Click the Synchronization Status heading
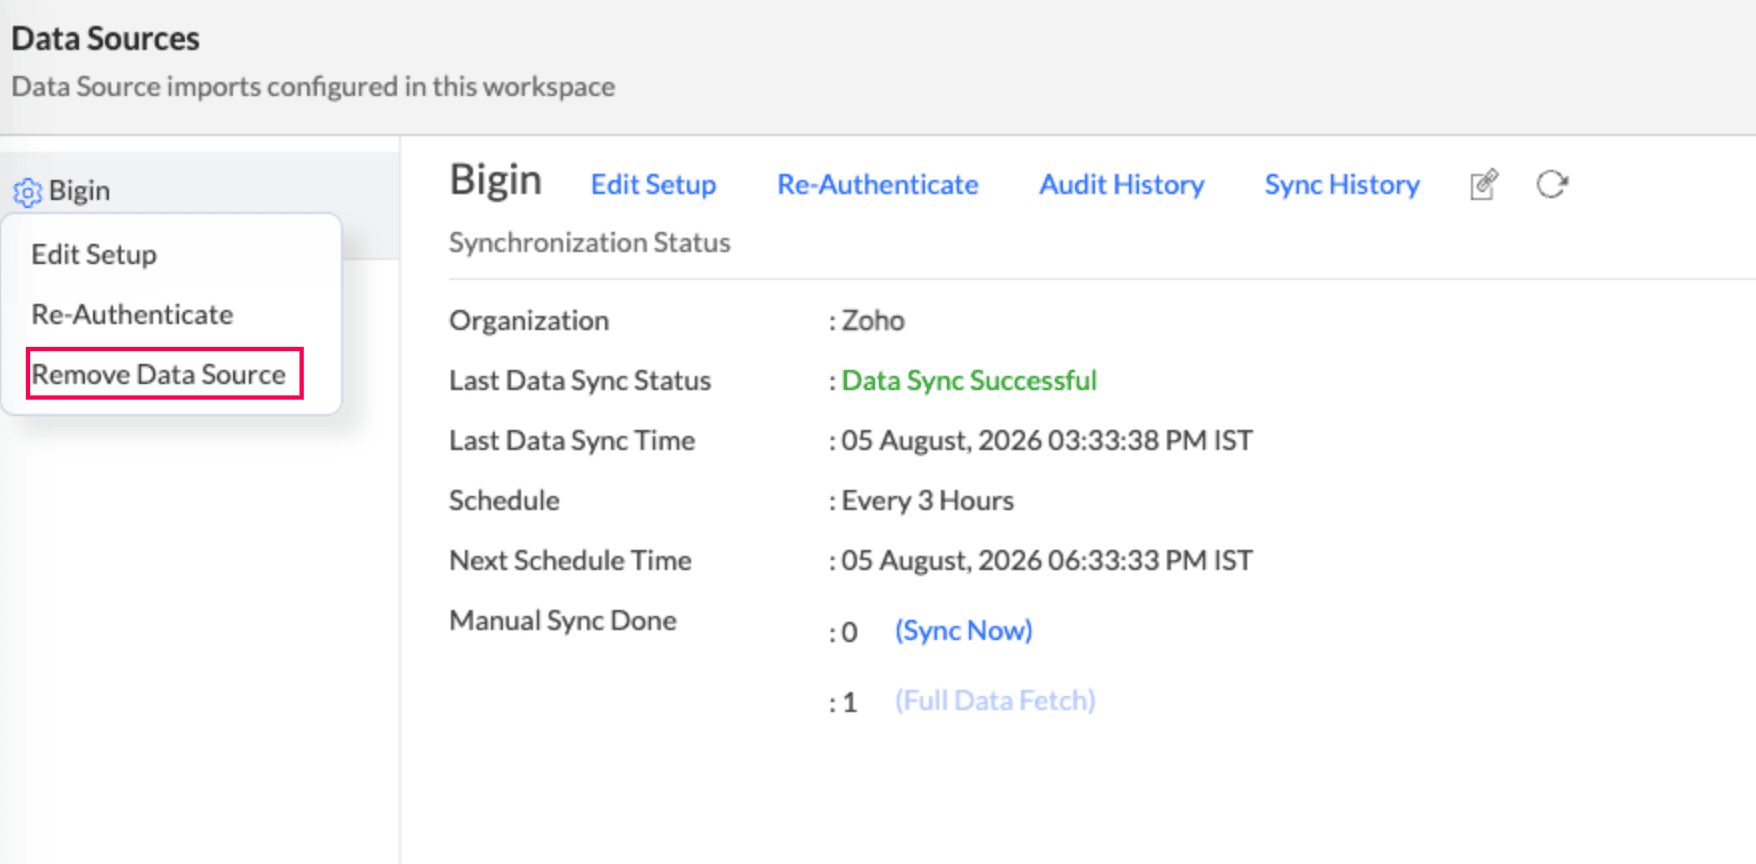Screen dimensions: 1756x864 590,242
